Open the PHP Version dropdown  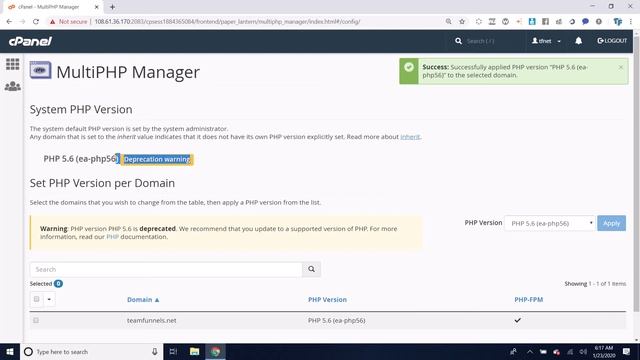tap(549, 223)
